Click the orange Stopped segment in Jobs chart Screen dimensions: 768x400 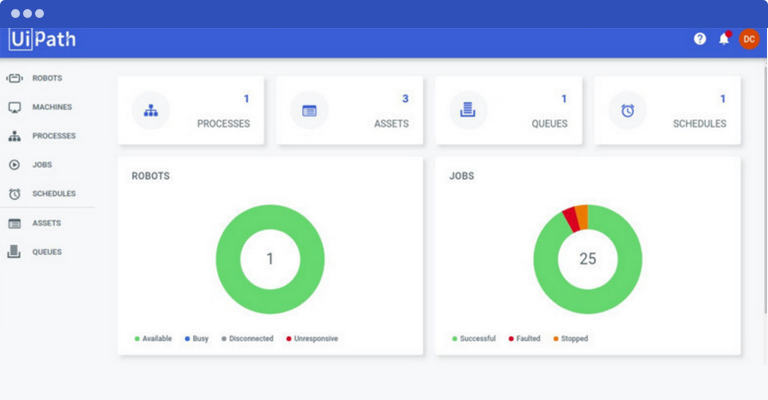coord(582,217)
